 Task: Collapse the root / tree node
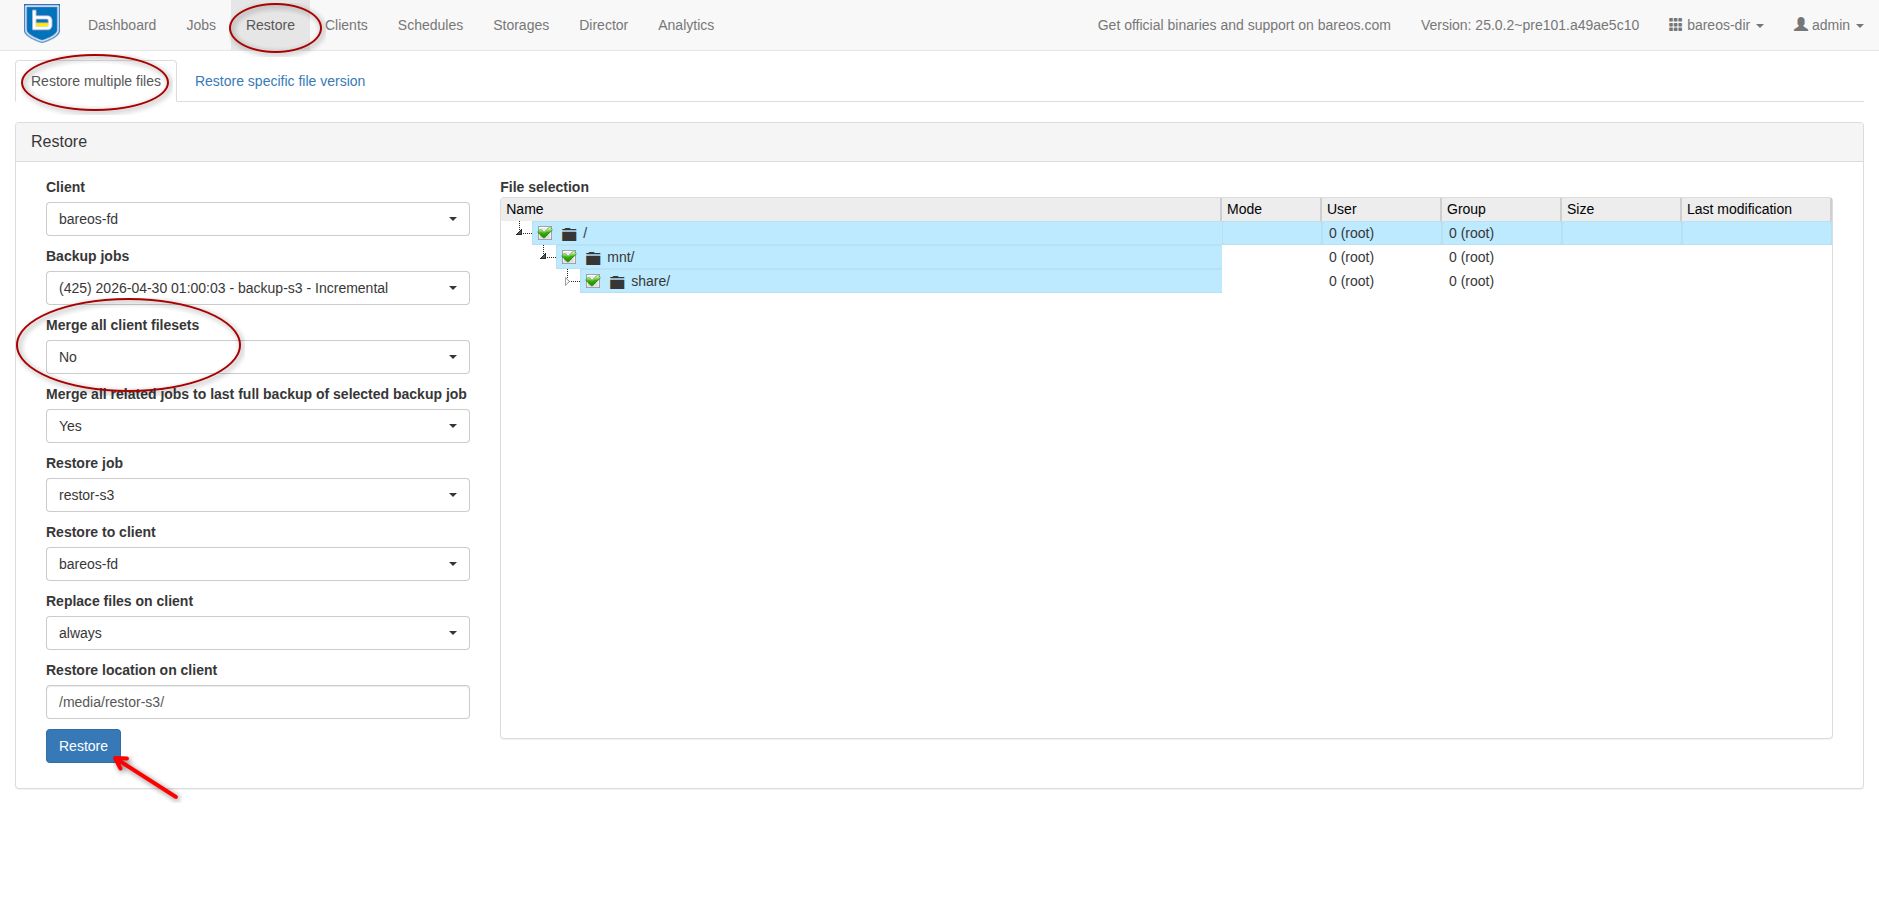click(x=520, y=232)
